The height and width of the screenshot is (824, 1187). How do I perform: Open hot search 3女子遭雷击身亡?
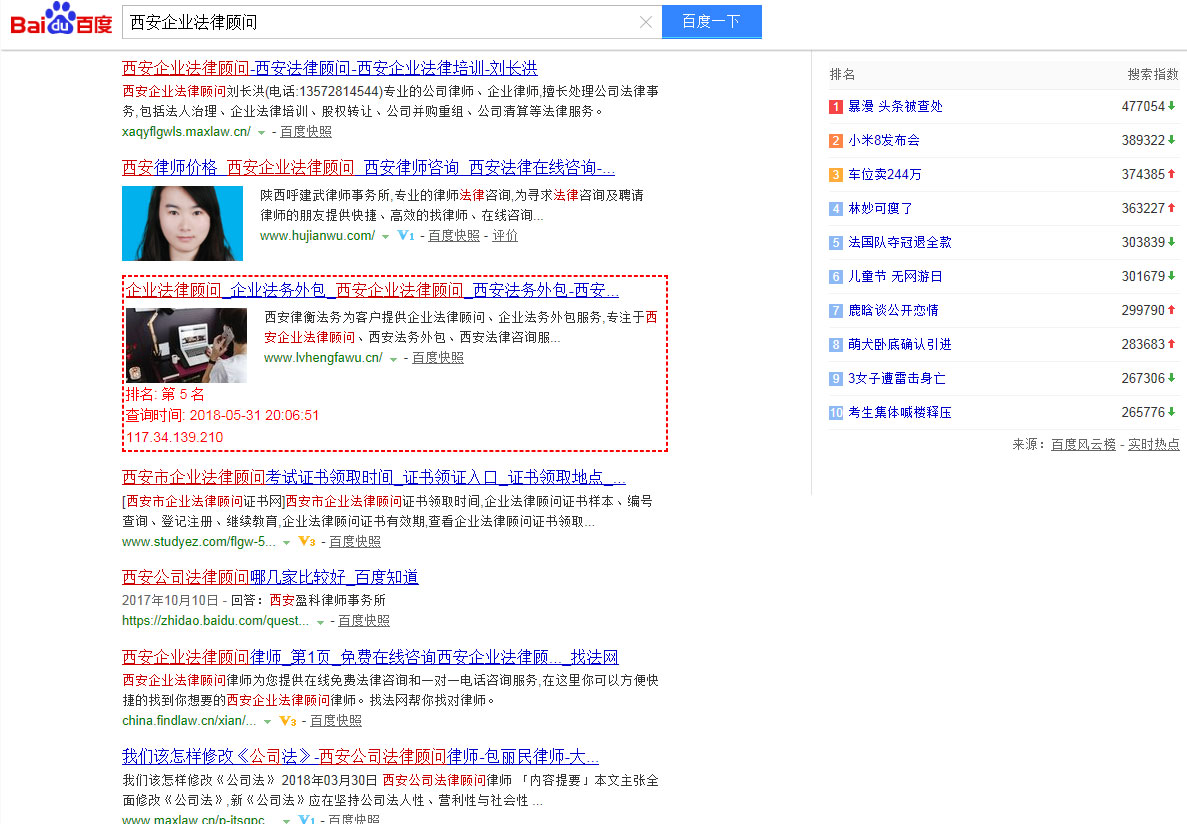coord(896,379)
